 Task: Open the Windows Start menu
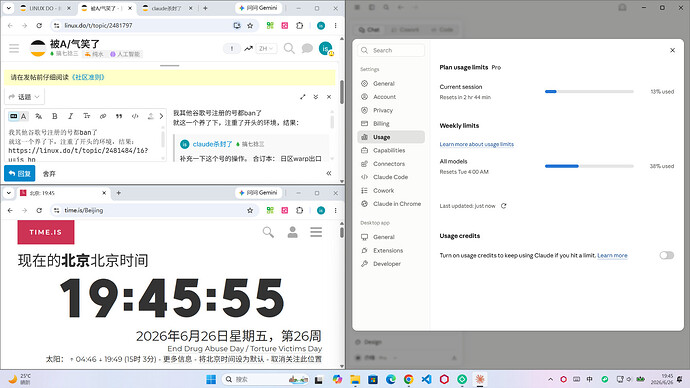tap(211, 379)
